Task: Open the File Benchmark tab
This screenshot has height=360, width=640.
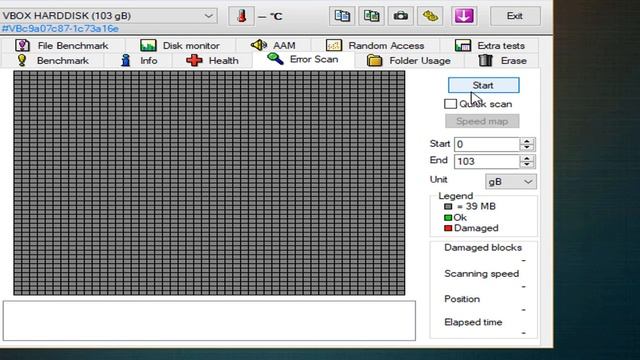Action: point(62,45)
